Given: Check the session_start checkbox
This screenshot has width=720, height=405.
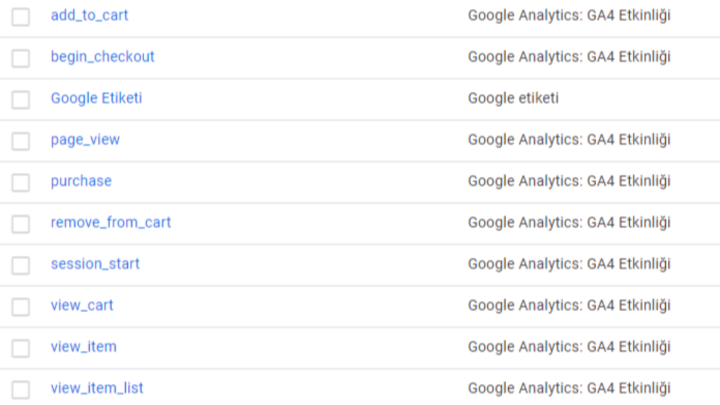Looking at the screenshot, I should click(x=21, y=265).
